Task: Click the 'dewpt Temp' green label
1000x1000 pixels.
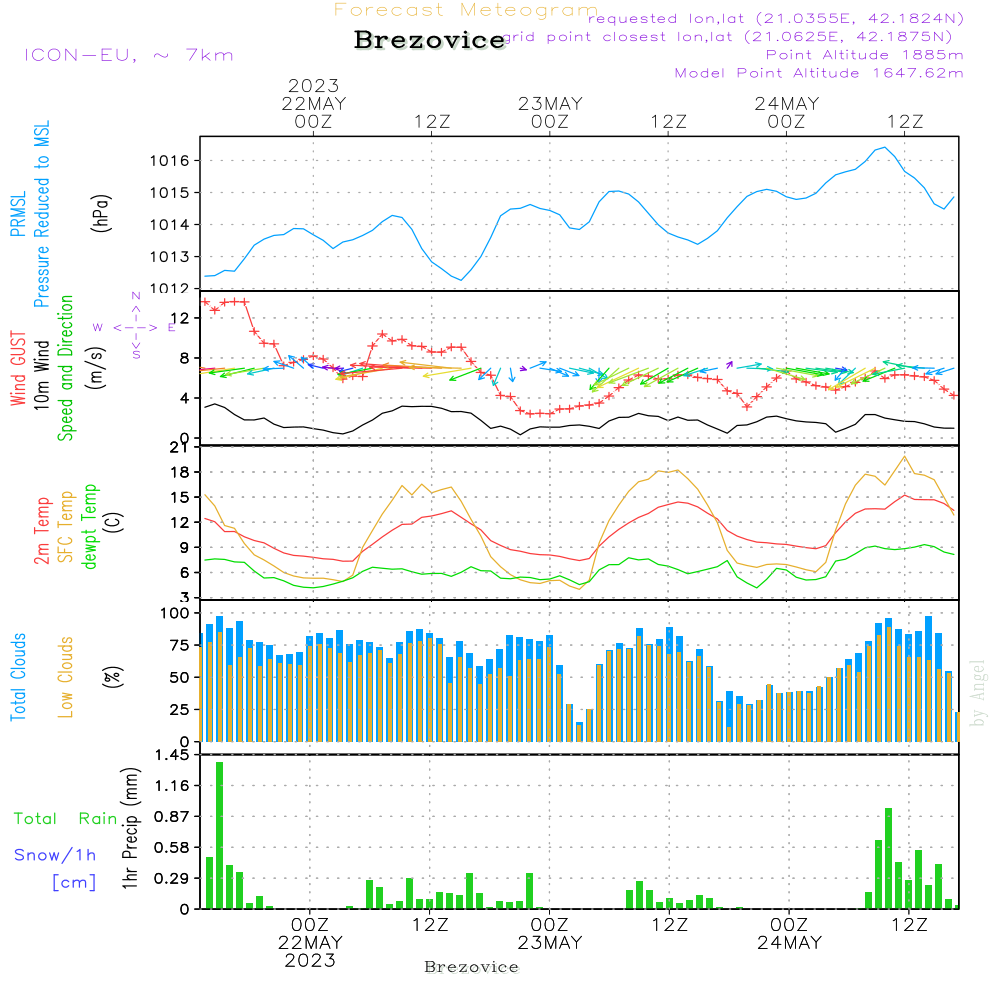Action: coord(89,527)
